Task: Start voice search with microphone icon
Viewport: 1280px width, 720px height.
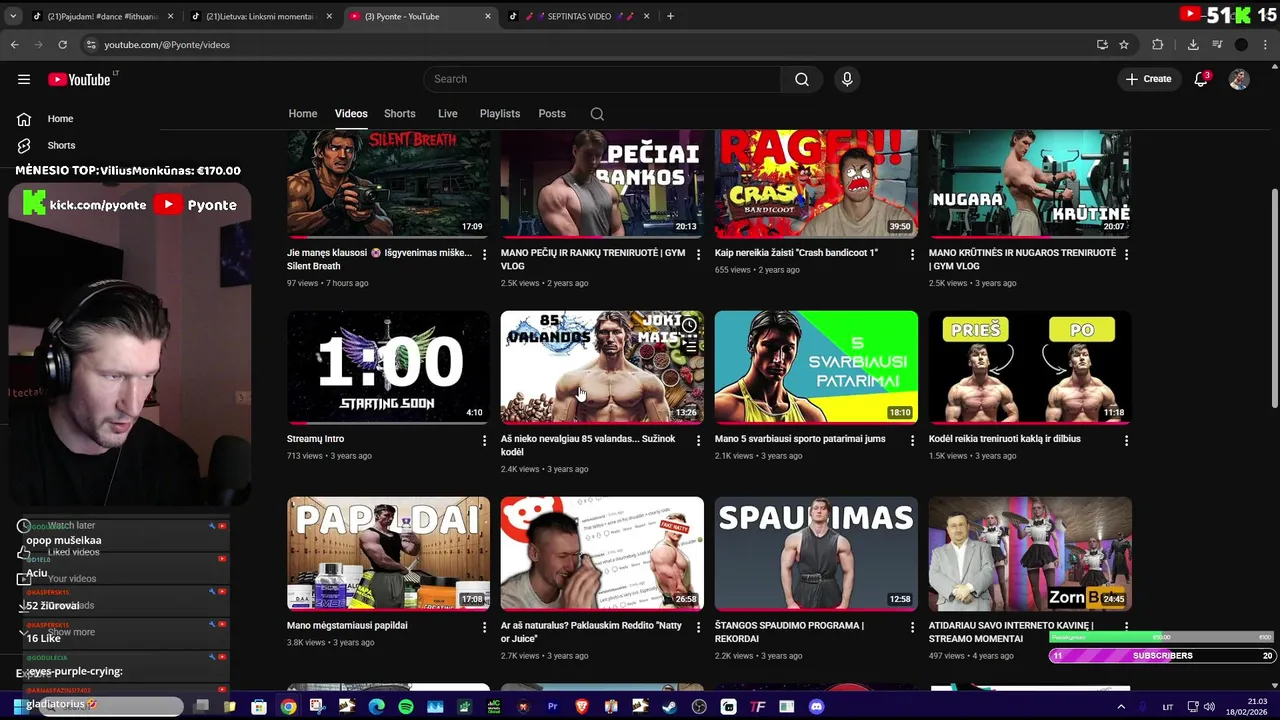Action: pyautogui.click(x=847, y=79)
